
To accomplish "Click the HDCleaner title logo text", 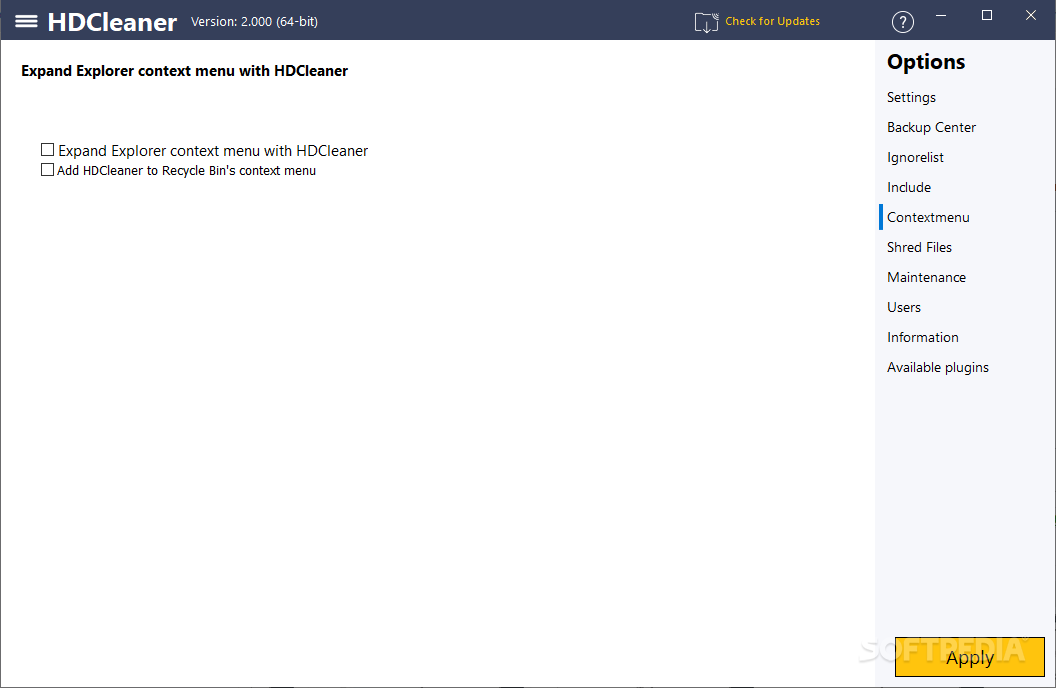I will 112,22.
